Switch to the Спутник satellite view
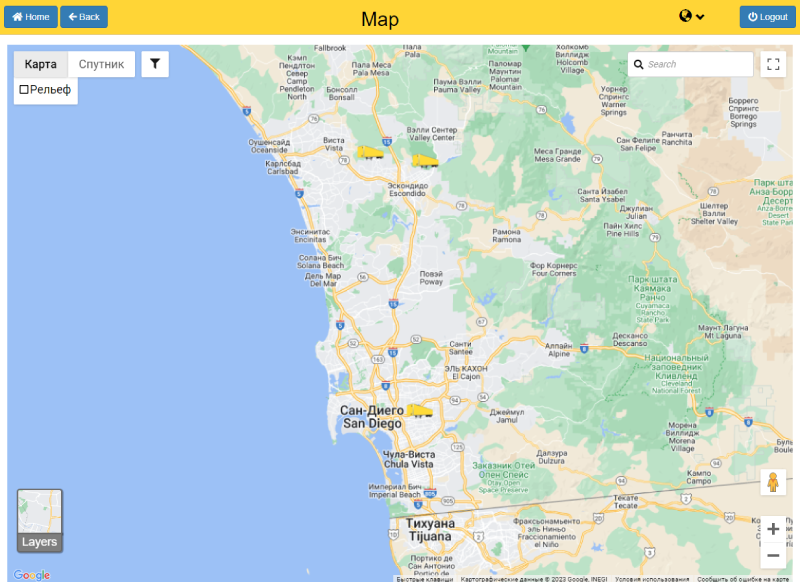Image resolution: width=800 pixels, height=582 pixels. pyautogui.click(x=101, y=64)
